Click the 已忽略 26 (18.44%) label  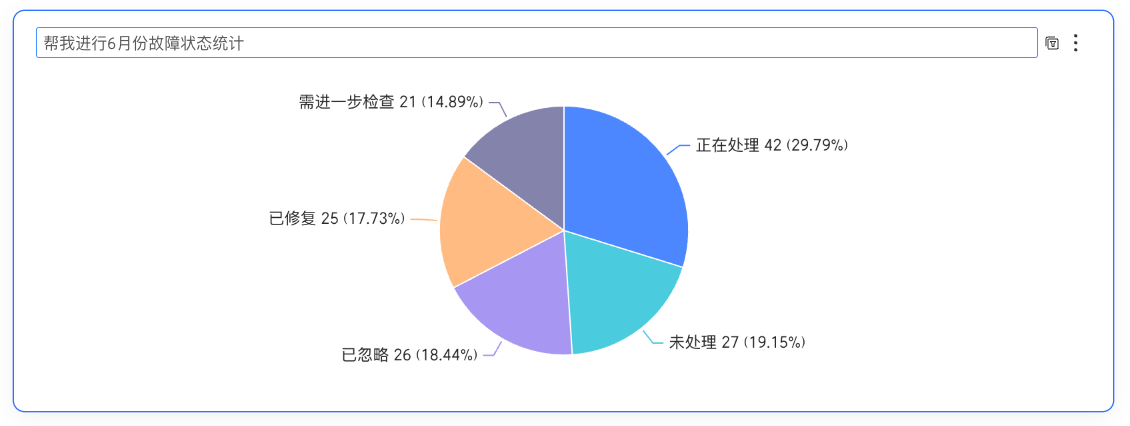409,355
